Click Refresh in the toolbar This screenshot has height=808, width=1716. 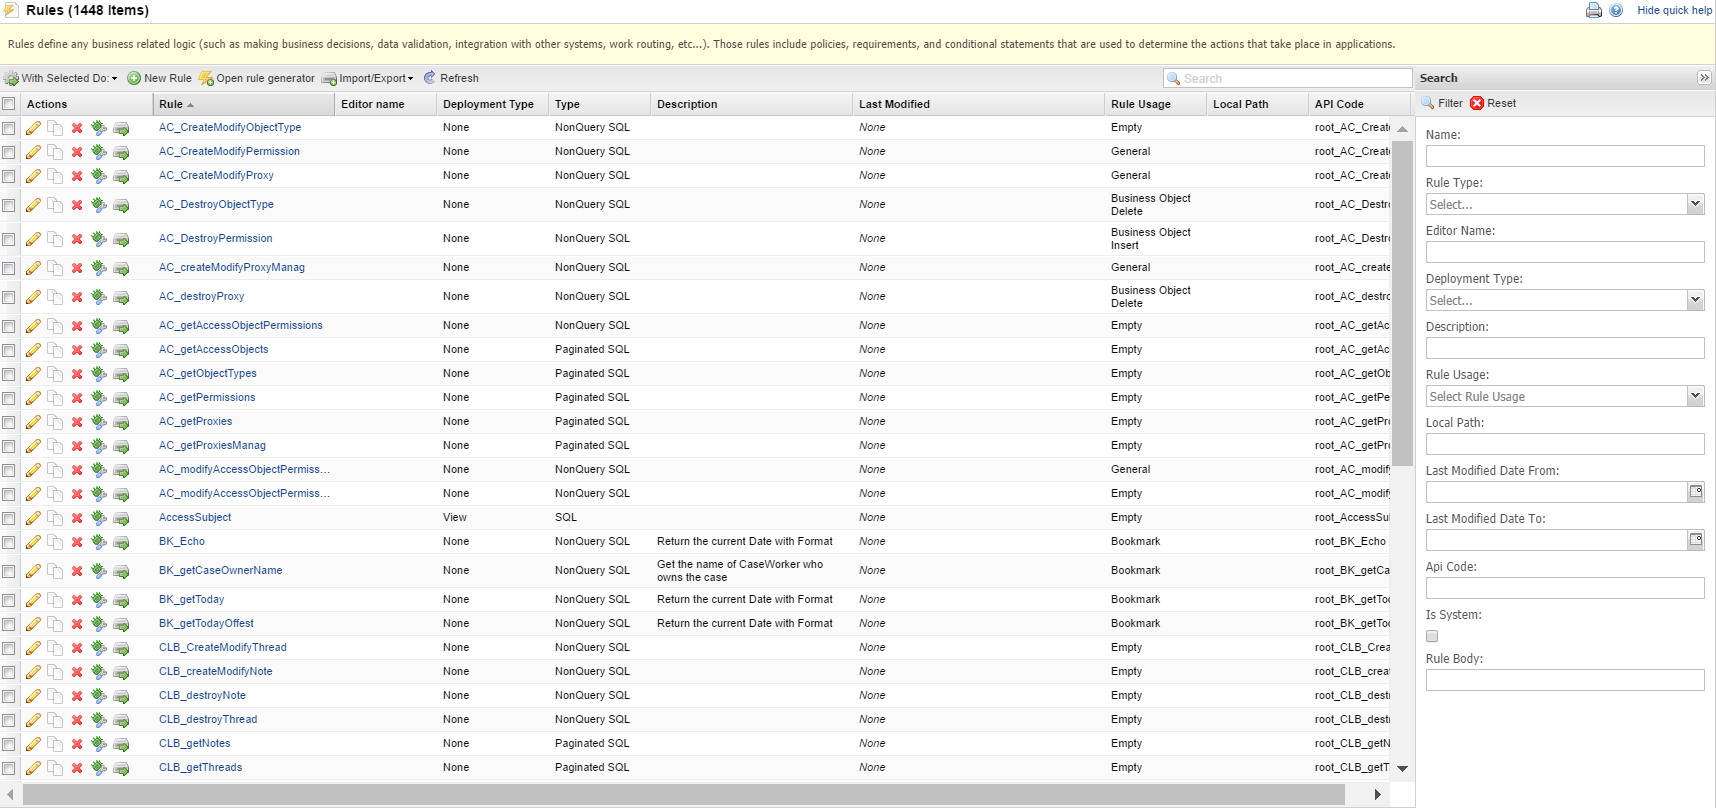pyautogui.click(x=451, y=78)
